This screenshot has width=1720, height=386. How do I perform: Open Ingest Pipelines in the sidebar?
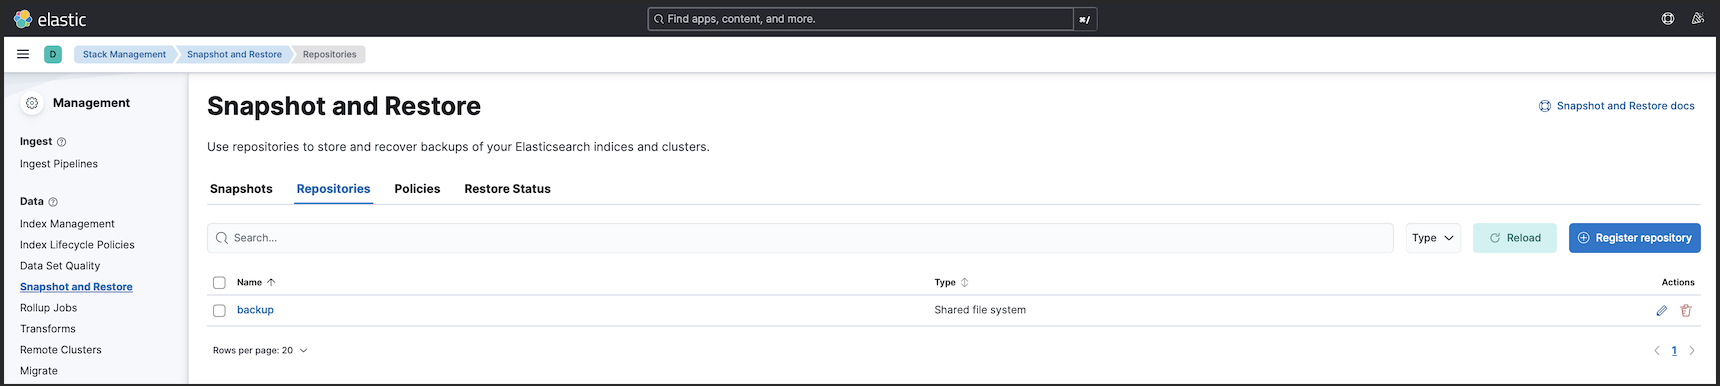point(59,164)
